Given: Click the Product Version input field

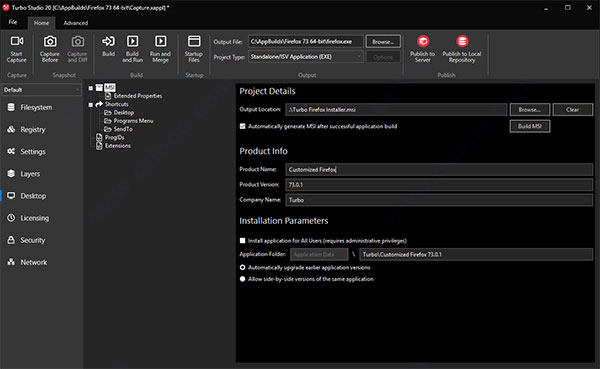Looking at the screenshot, I should point(439,185).
